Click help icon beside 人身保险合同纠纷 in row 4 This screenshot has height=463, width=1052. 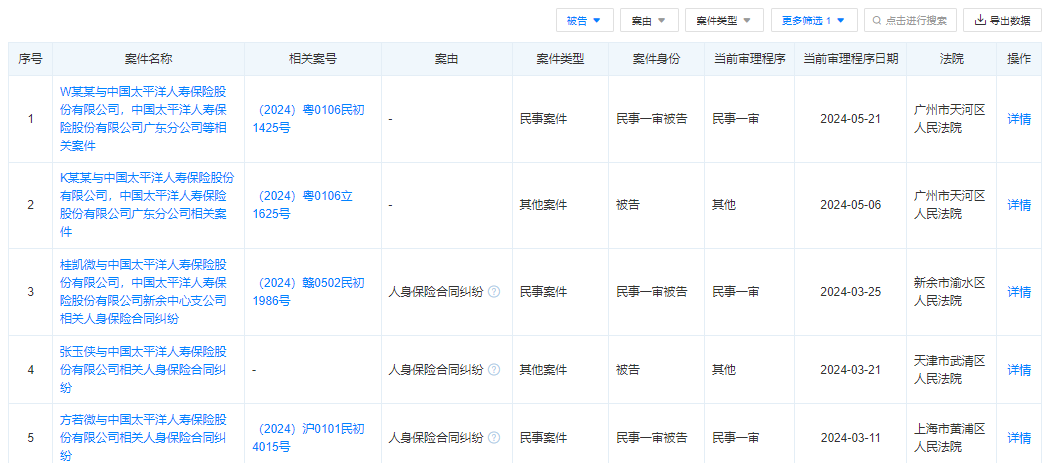pyautogui.click(x=494, y=370)
